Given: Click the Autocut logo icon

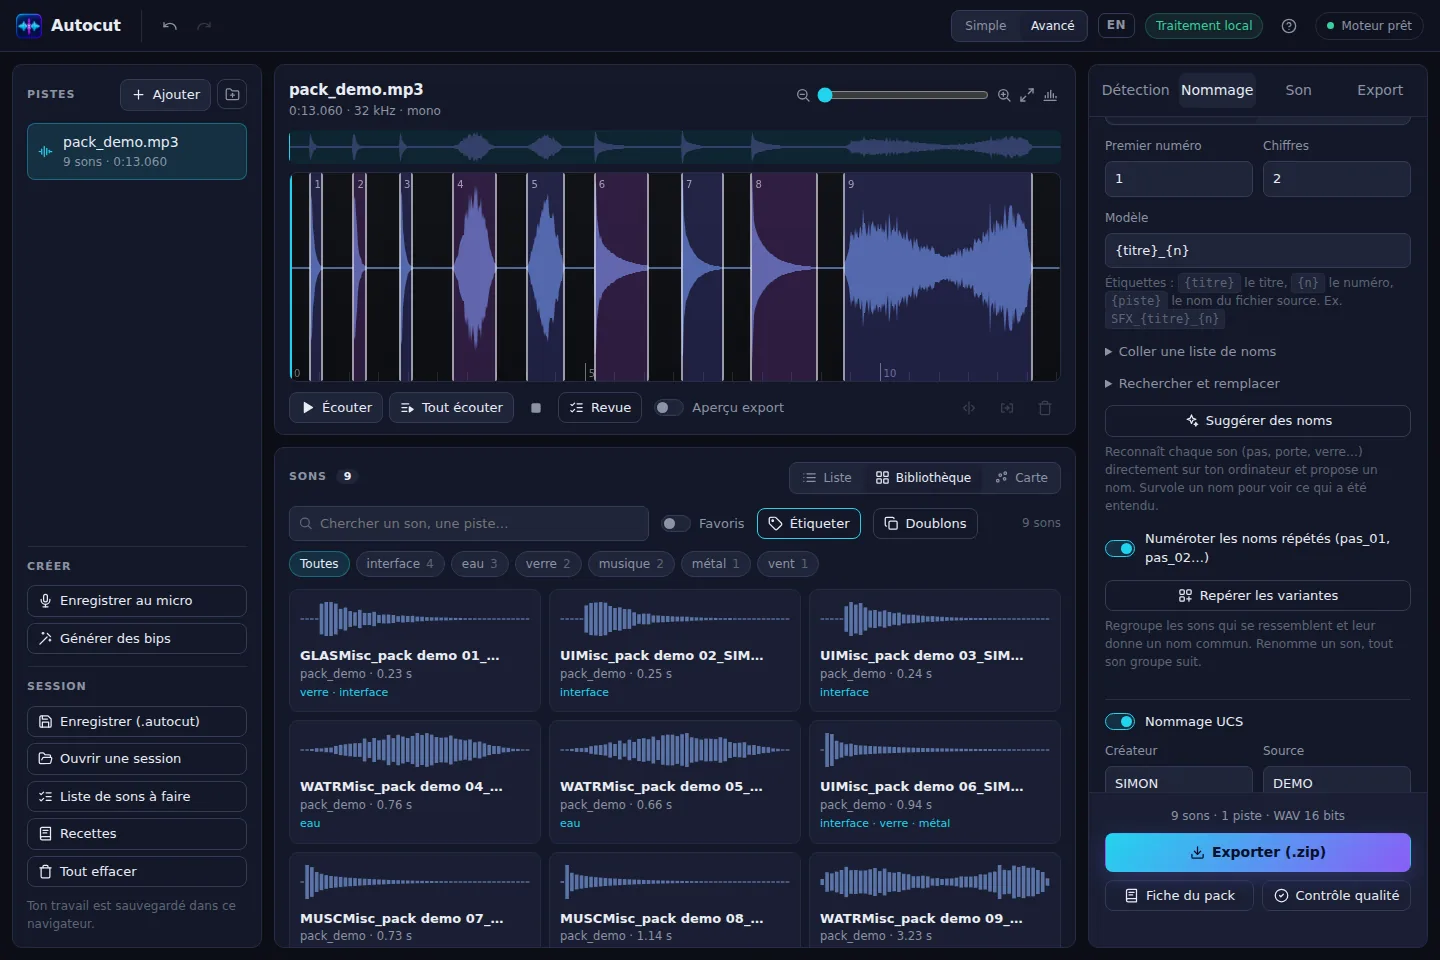Looking at the screenshot, I should [x=29, y=26].
